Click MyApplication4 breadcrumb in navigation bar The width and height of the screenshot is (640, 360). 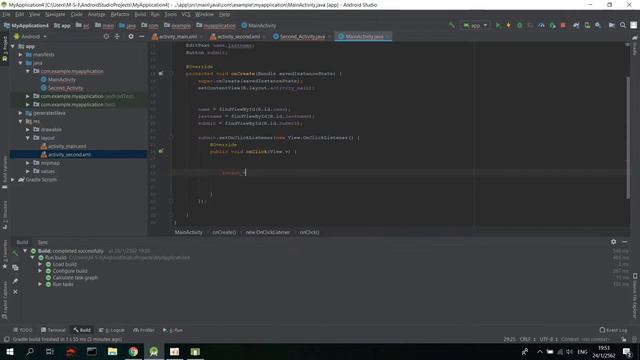tap(27, 25)
